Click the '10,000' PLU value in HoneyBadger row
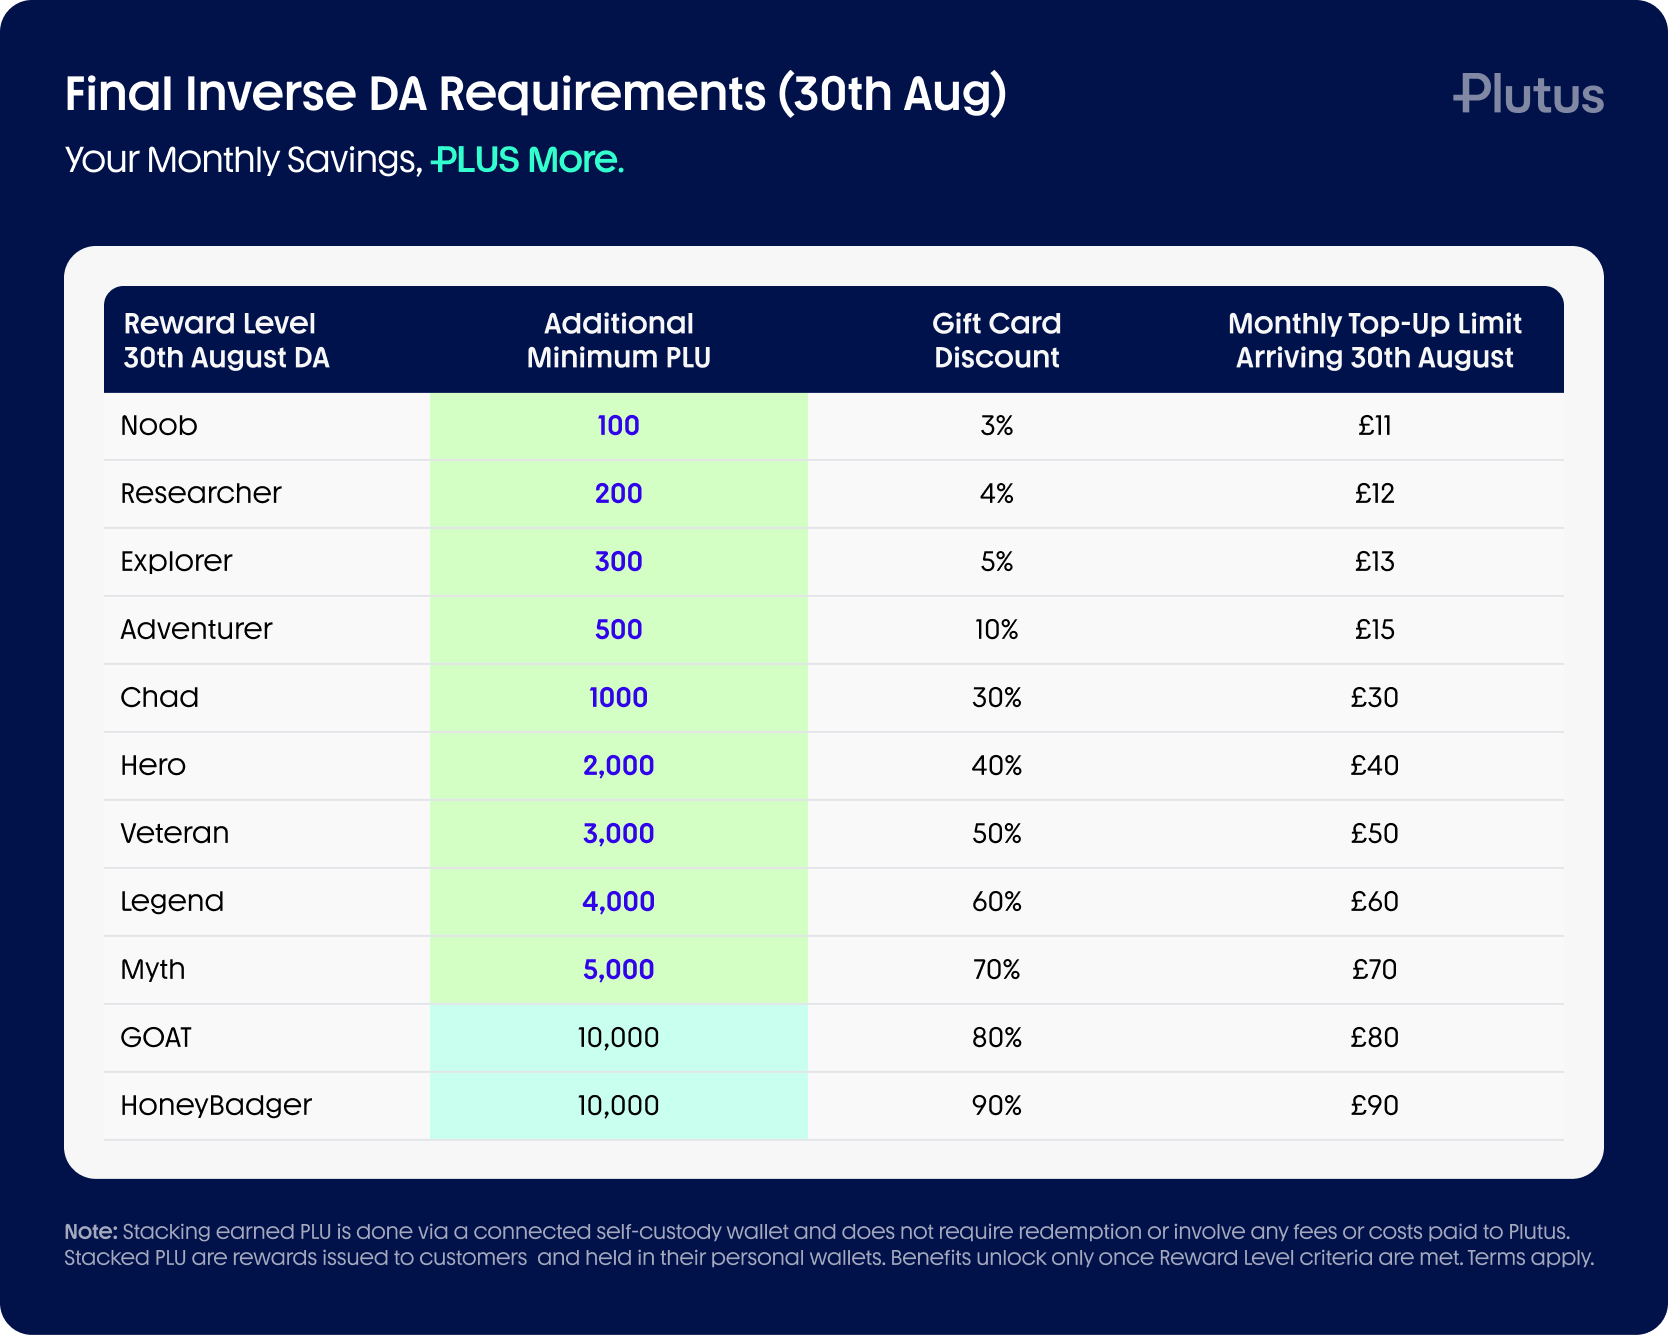 618,1106
